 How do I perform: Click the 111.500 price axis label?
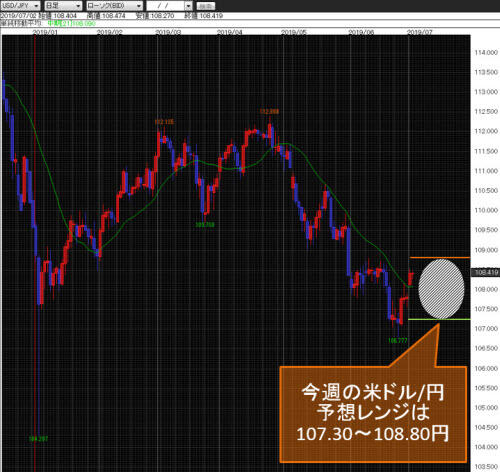[x=486, y=151]
